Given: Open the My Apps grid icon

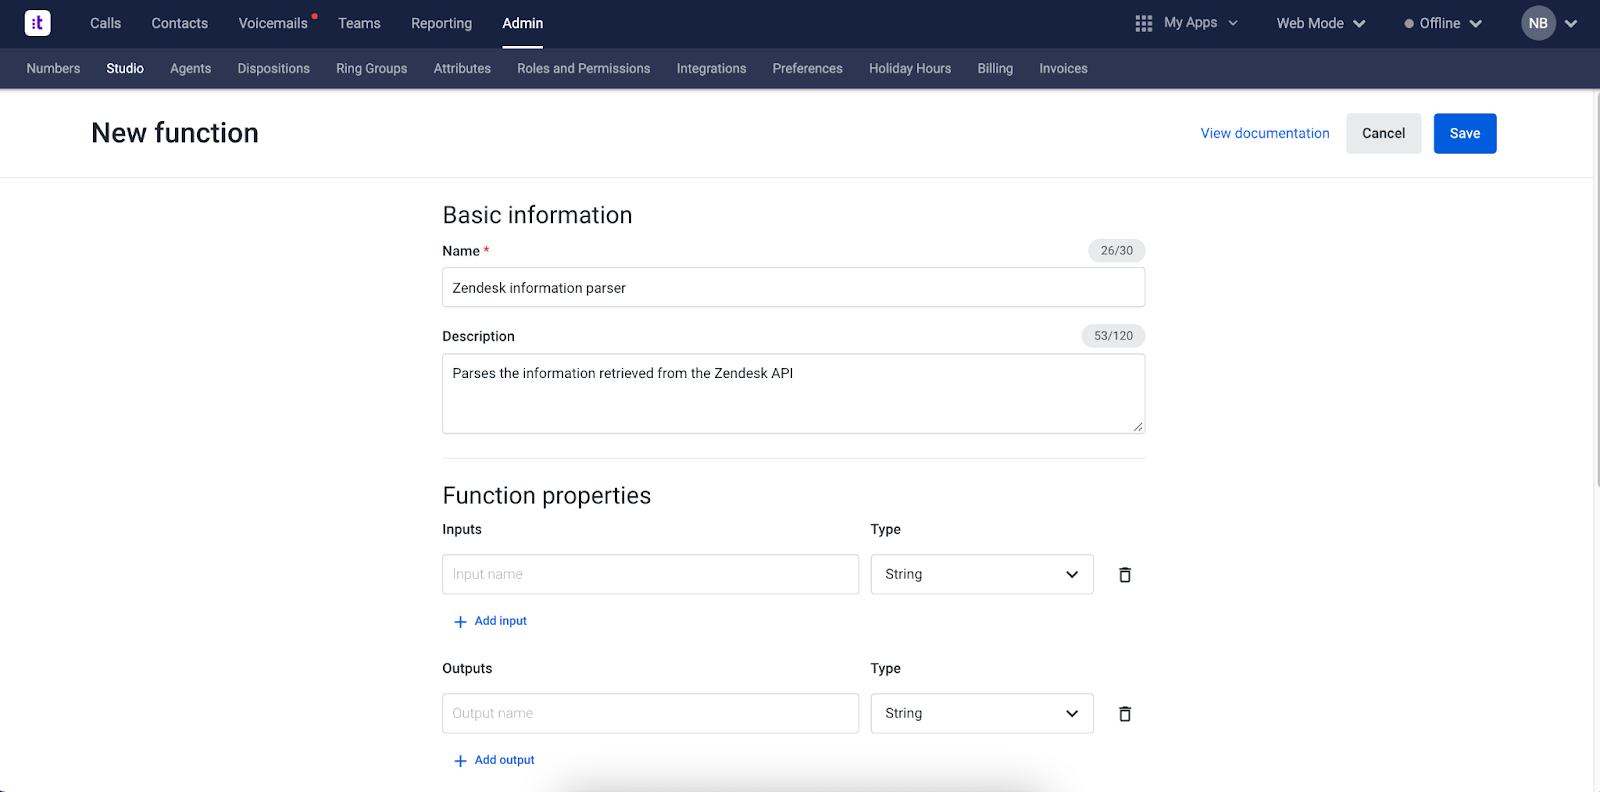Looking at the screenshot, I should click(1144, 23).
